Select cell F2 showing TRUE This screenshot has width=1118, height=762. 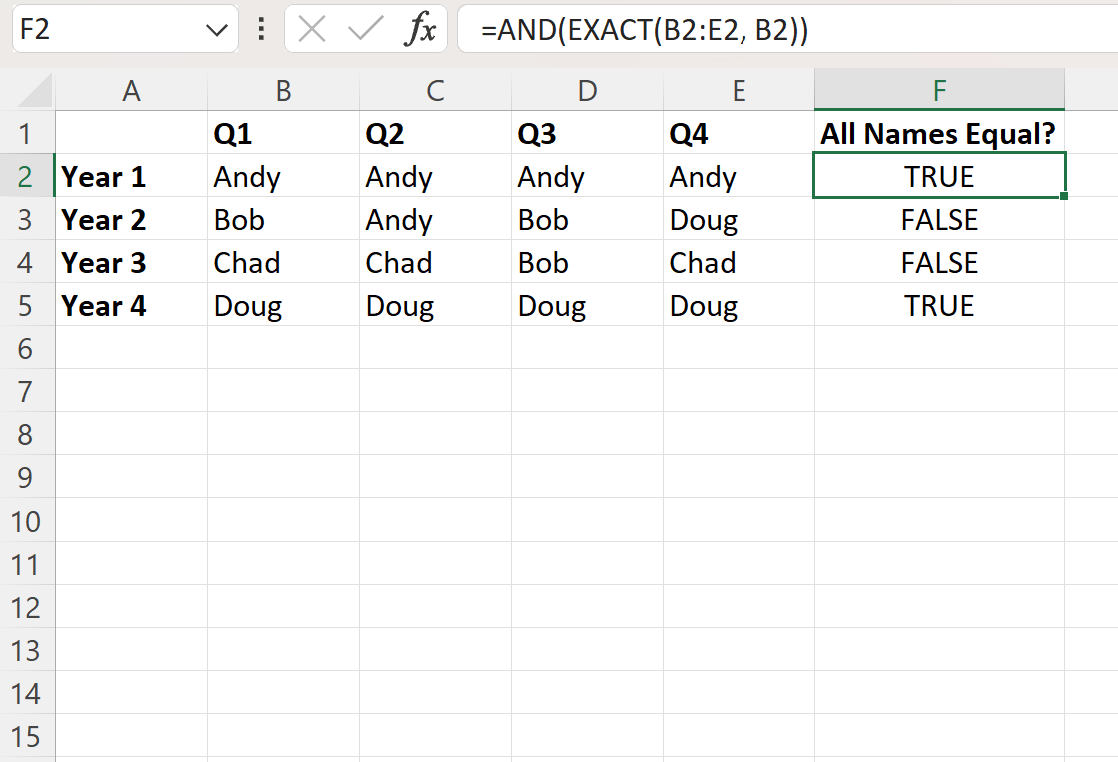click(938, 176)
